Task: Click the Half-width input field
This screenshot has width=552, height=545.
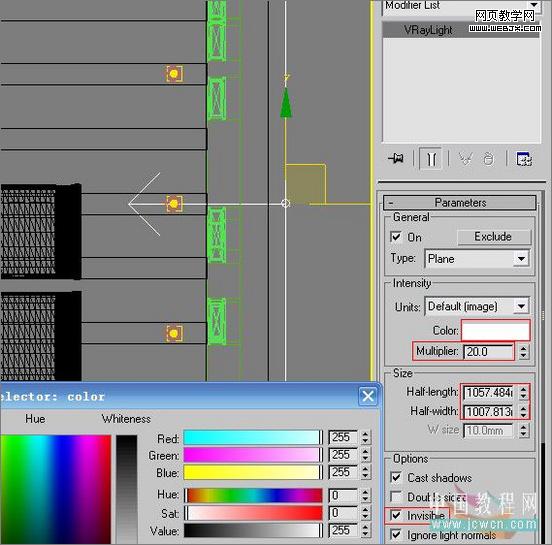Action: pyautogui.click(x=489, y=412)
